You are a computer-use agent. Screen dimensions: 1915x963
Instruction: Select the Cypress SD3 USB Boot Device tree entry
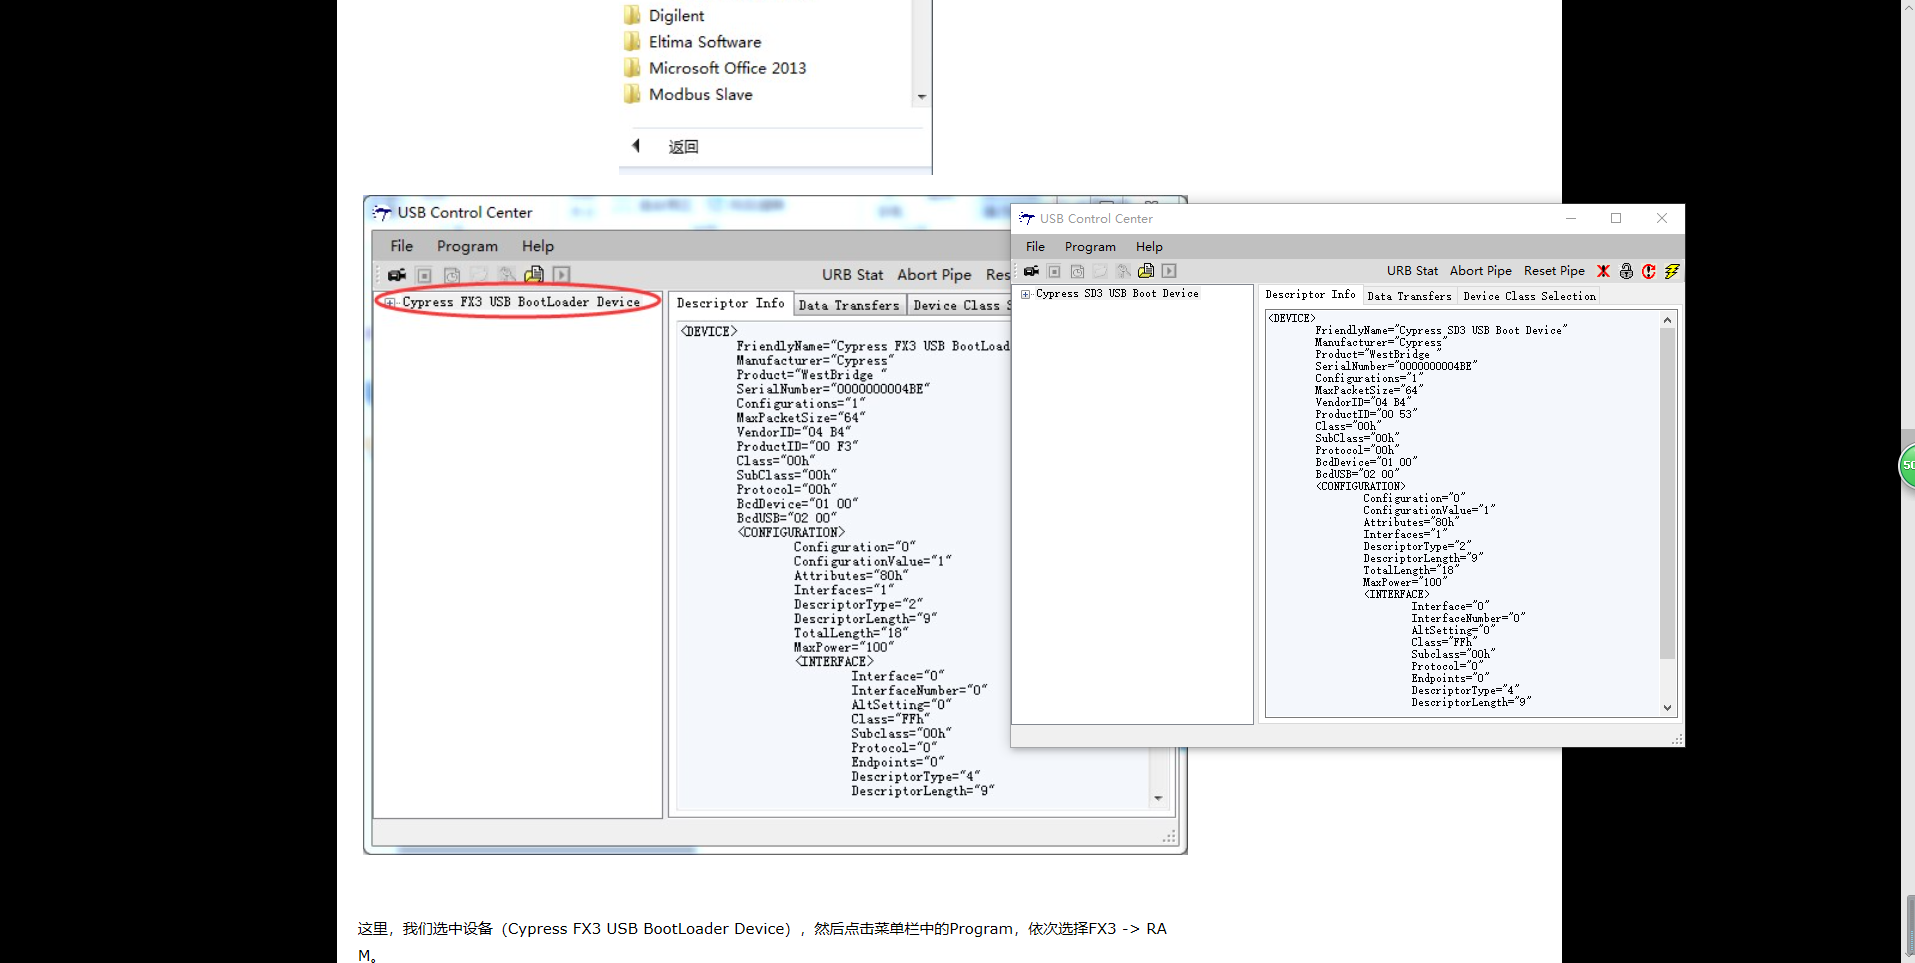(x=1117, y=294)
